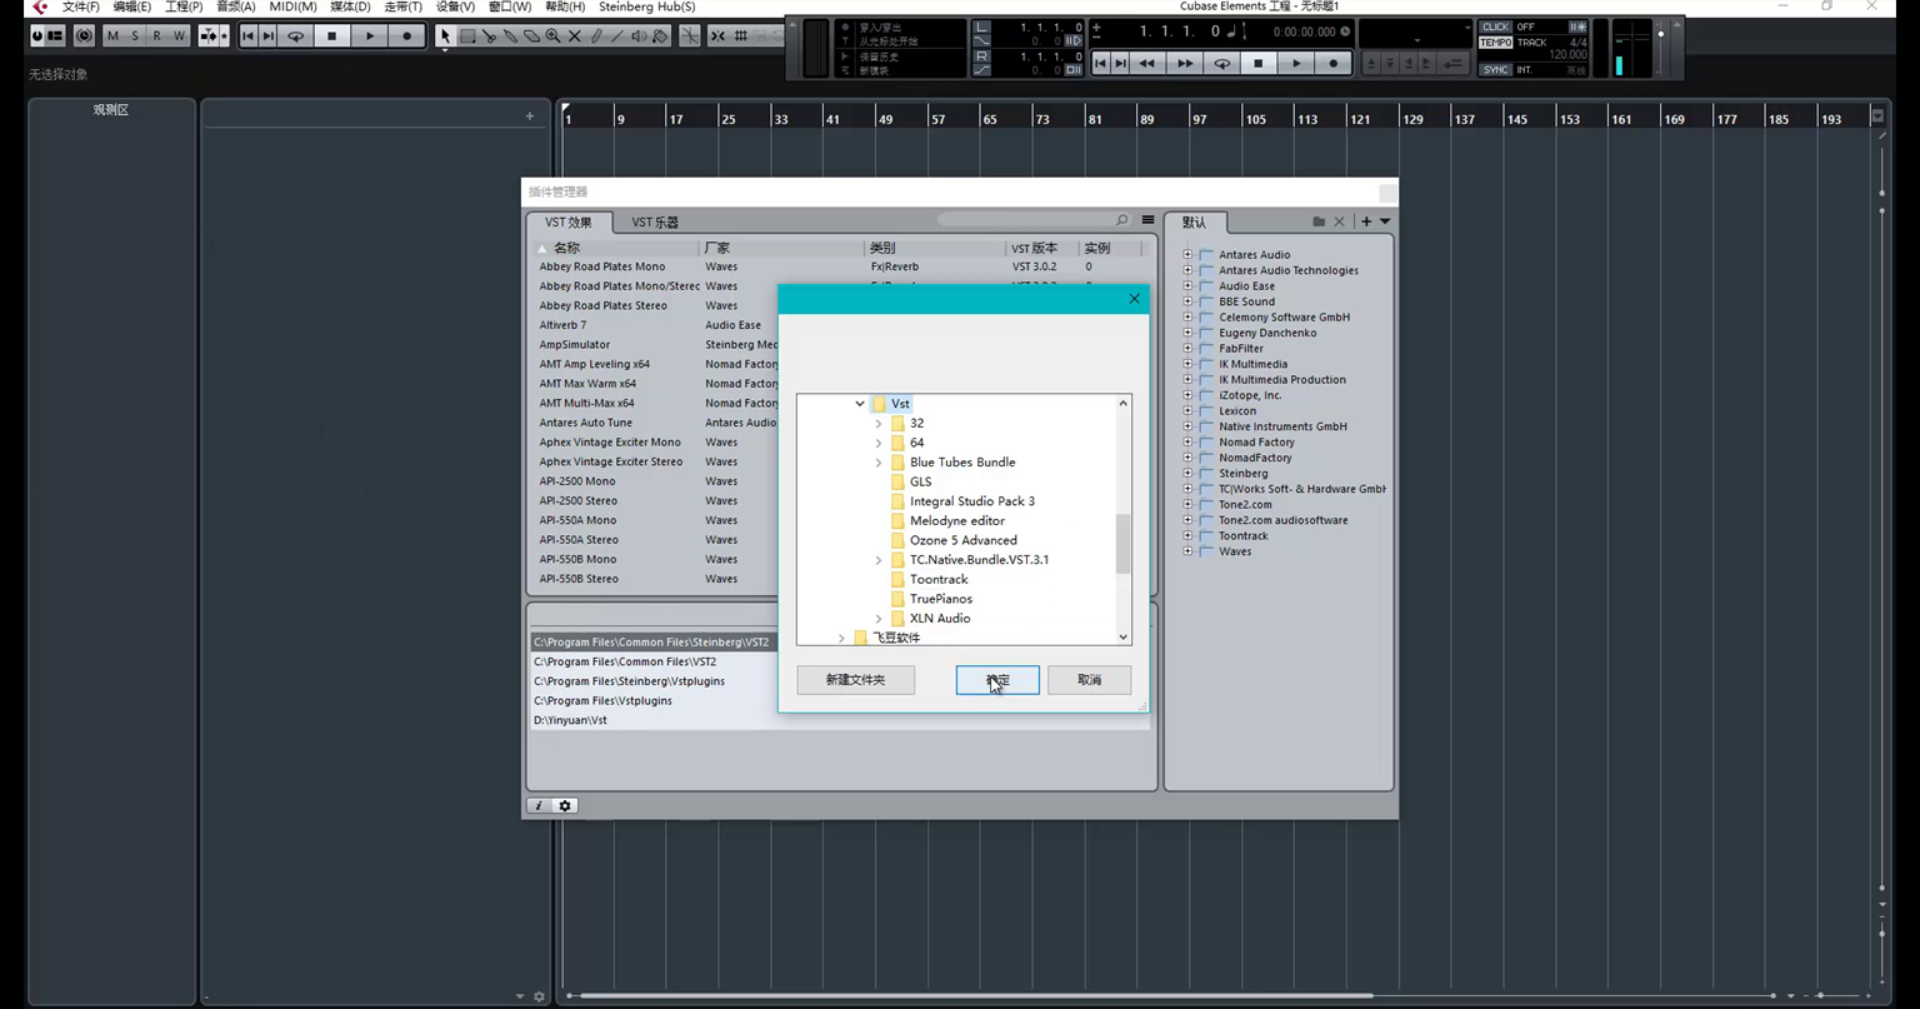Add a new collection with plus icon

pos(1366,221)
